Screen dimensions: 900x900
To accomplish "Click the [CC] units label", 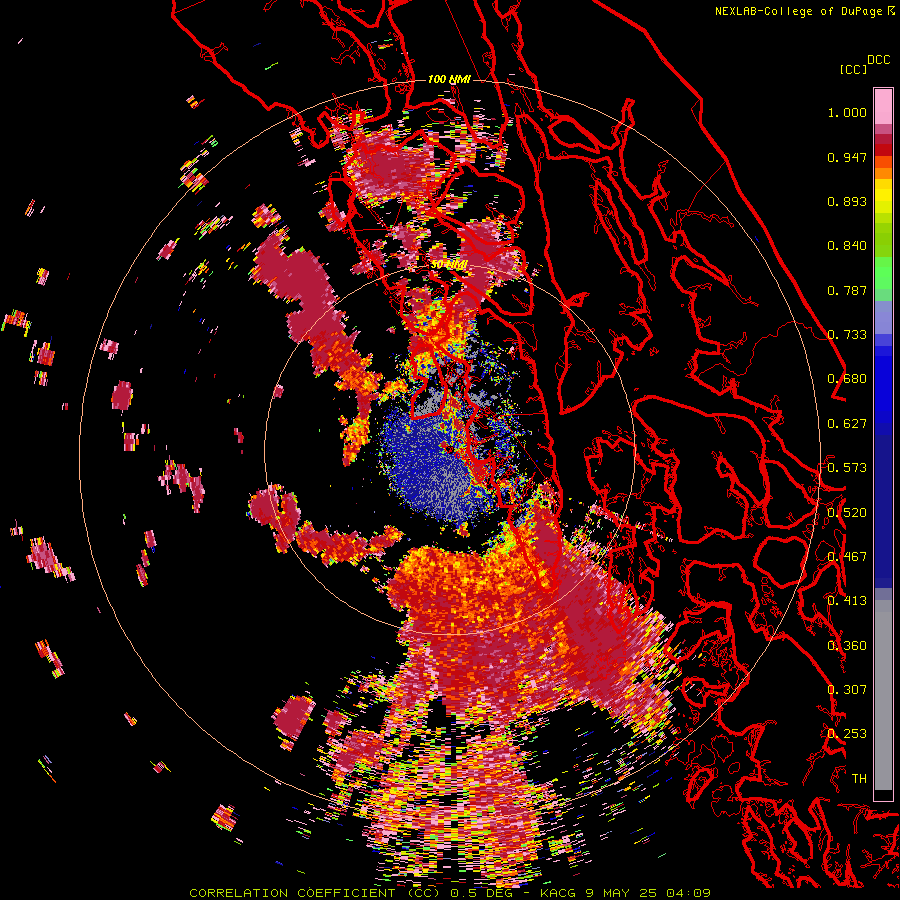I will click(853, 69).
